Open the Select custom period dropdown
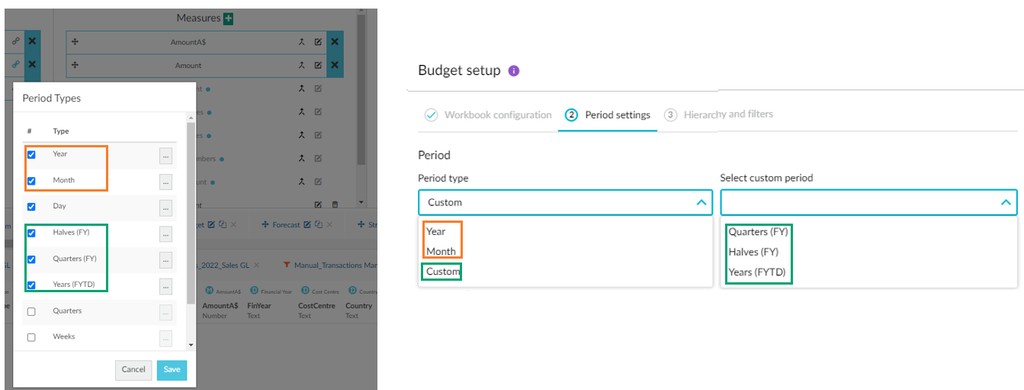The height and width of the screenshot is (390, 1024). point(869,203)
